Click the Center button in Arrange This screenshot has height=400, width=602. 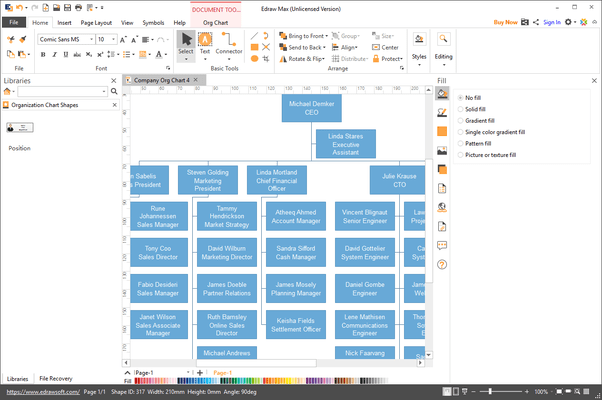tap(385, 48)
